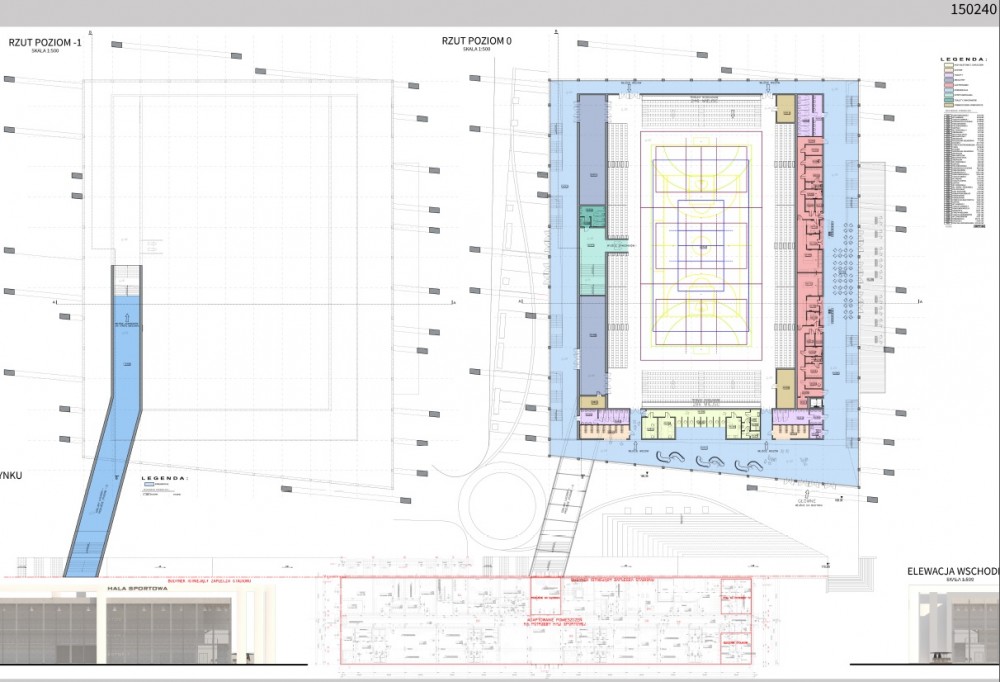Click the "RZUT POZIOM 0" heading
The image size is (1000, 682).
pyautogui.click(x=476, y=41)
